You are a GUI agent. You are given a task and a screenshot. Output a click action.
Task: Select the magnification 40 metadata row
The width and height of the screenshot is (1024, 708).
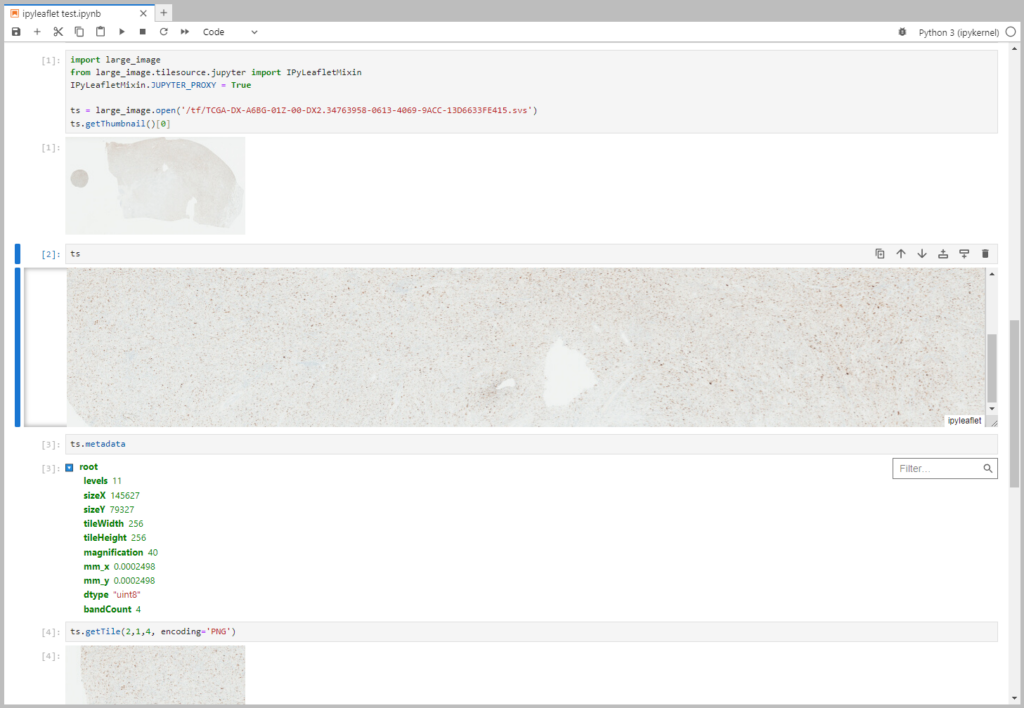click(x=120, y=552)
